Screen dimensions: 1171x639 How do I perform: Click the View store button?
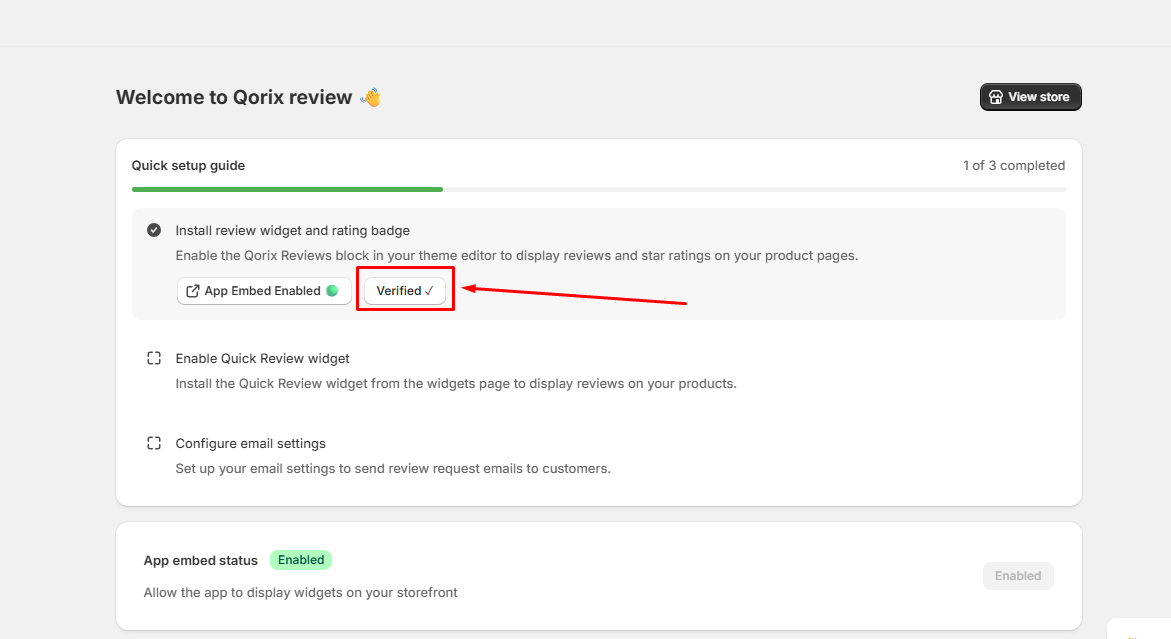pyautogui.click(x=1031, y=97)
